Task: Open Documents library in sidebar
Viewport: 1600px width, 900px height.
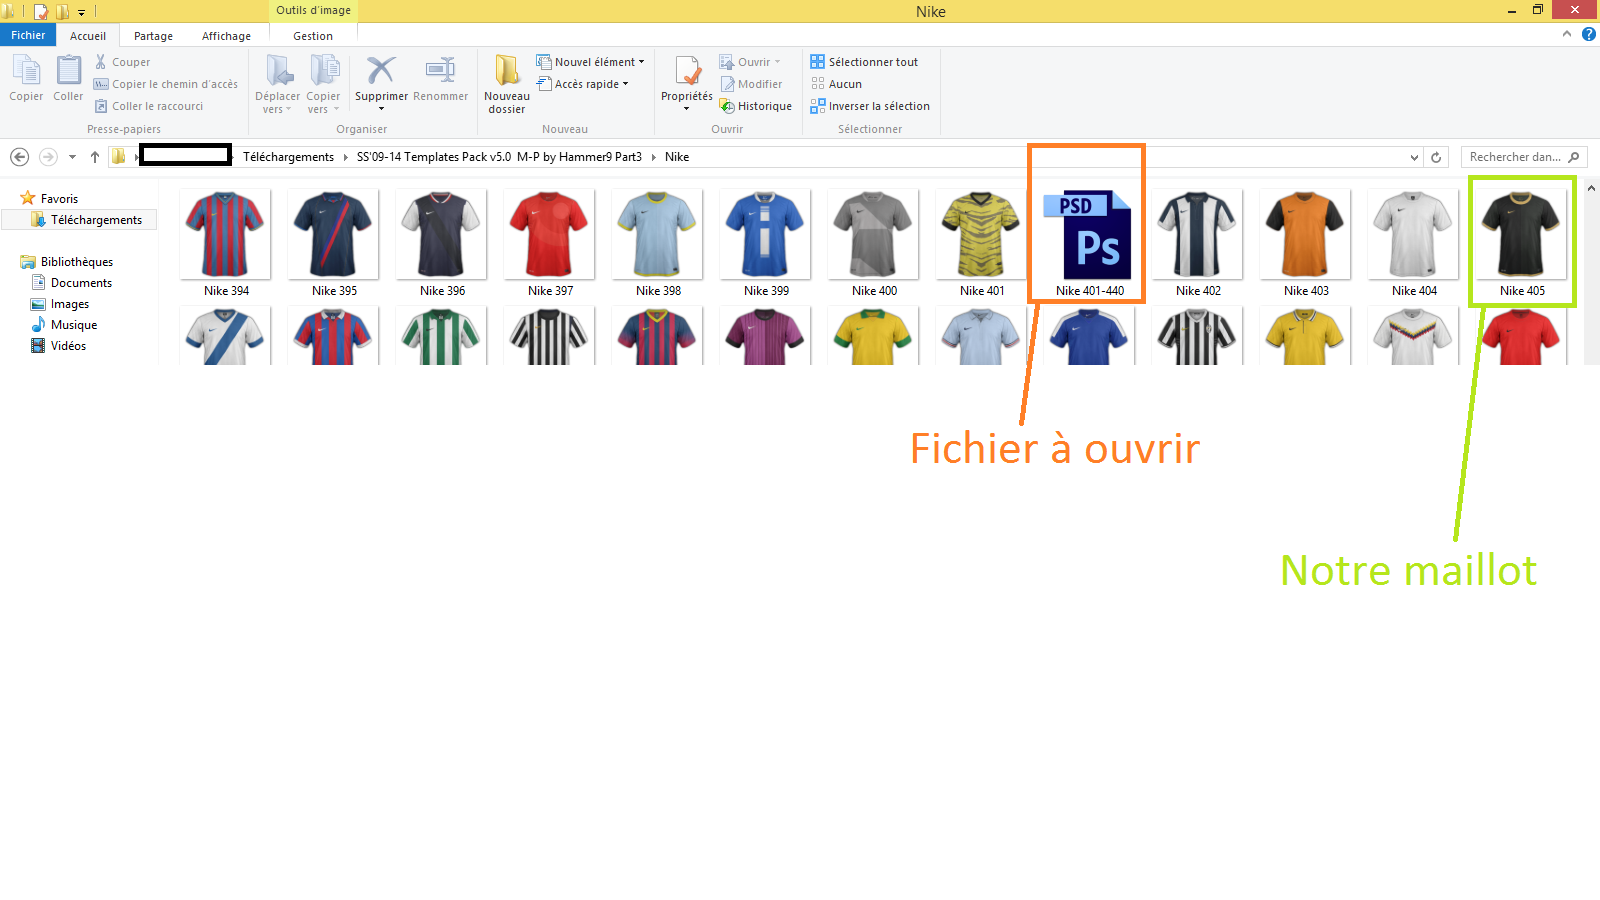Action: point(71,283)
